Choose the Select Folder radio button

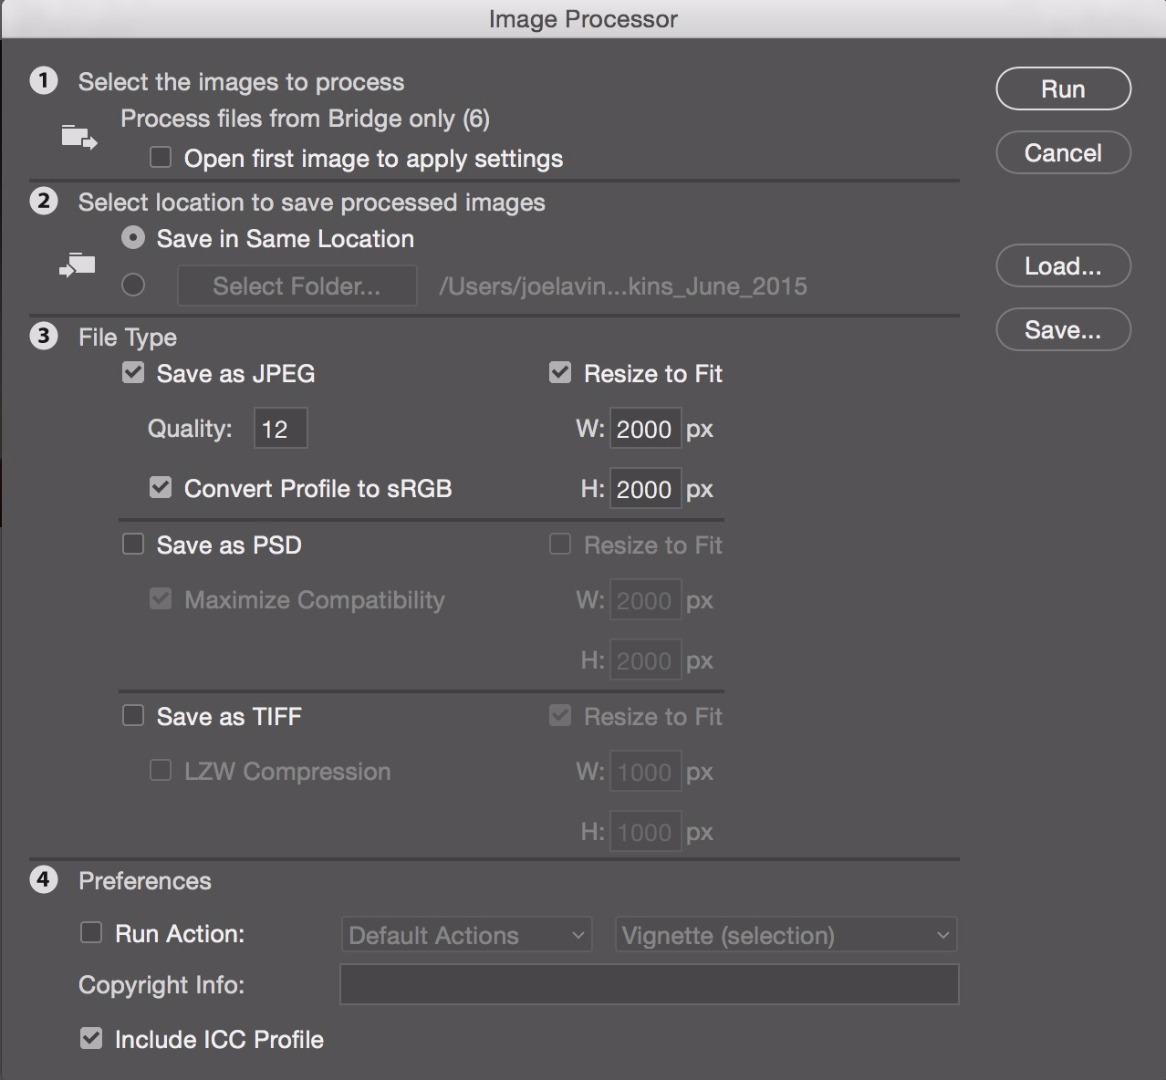(133, 285)
